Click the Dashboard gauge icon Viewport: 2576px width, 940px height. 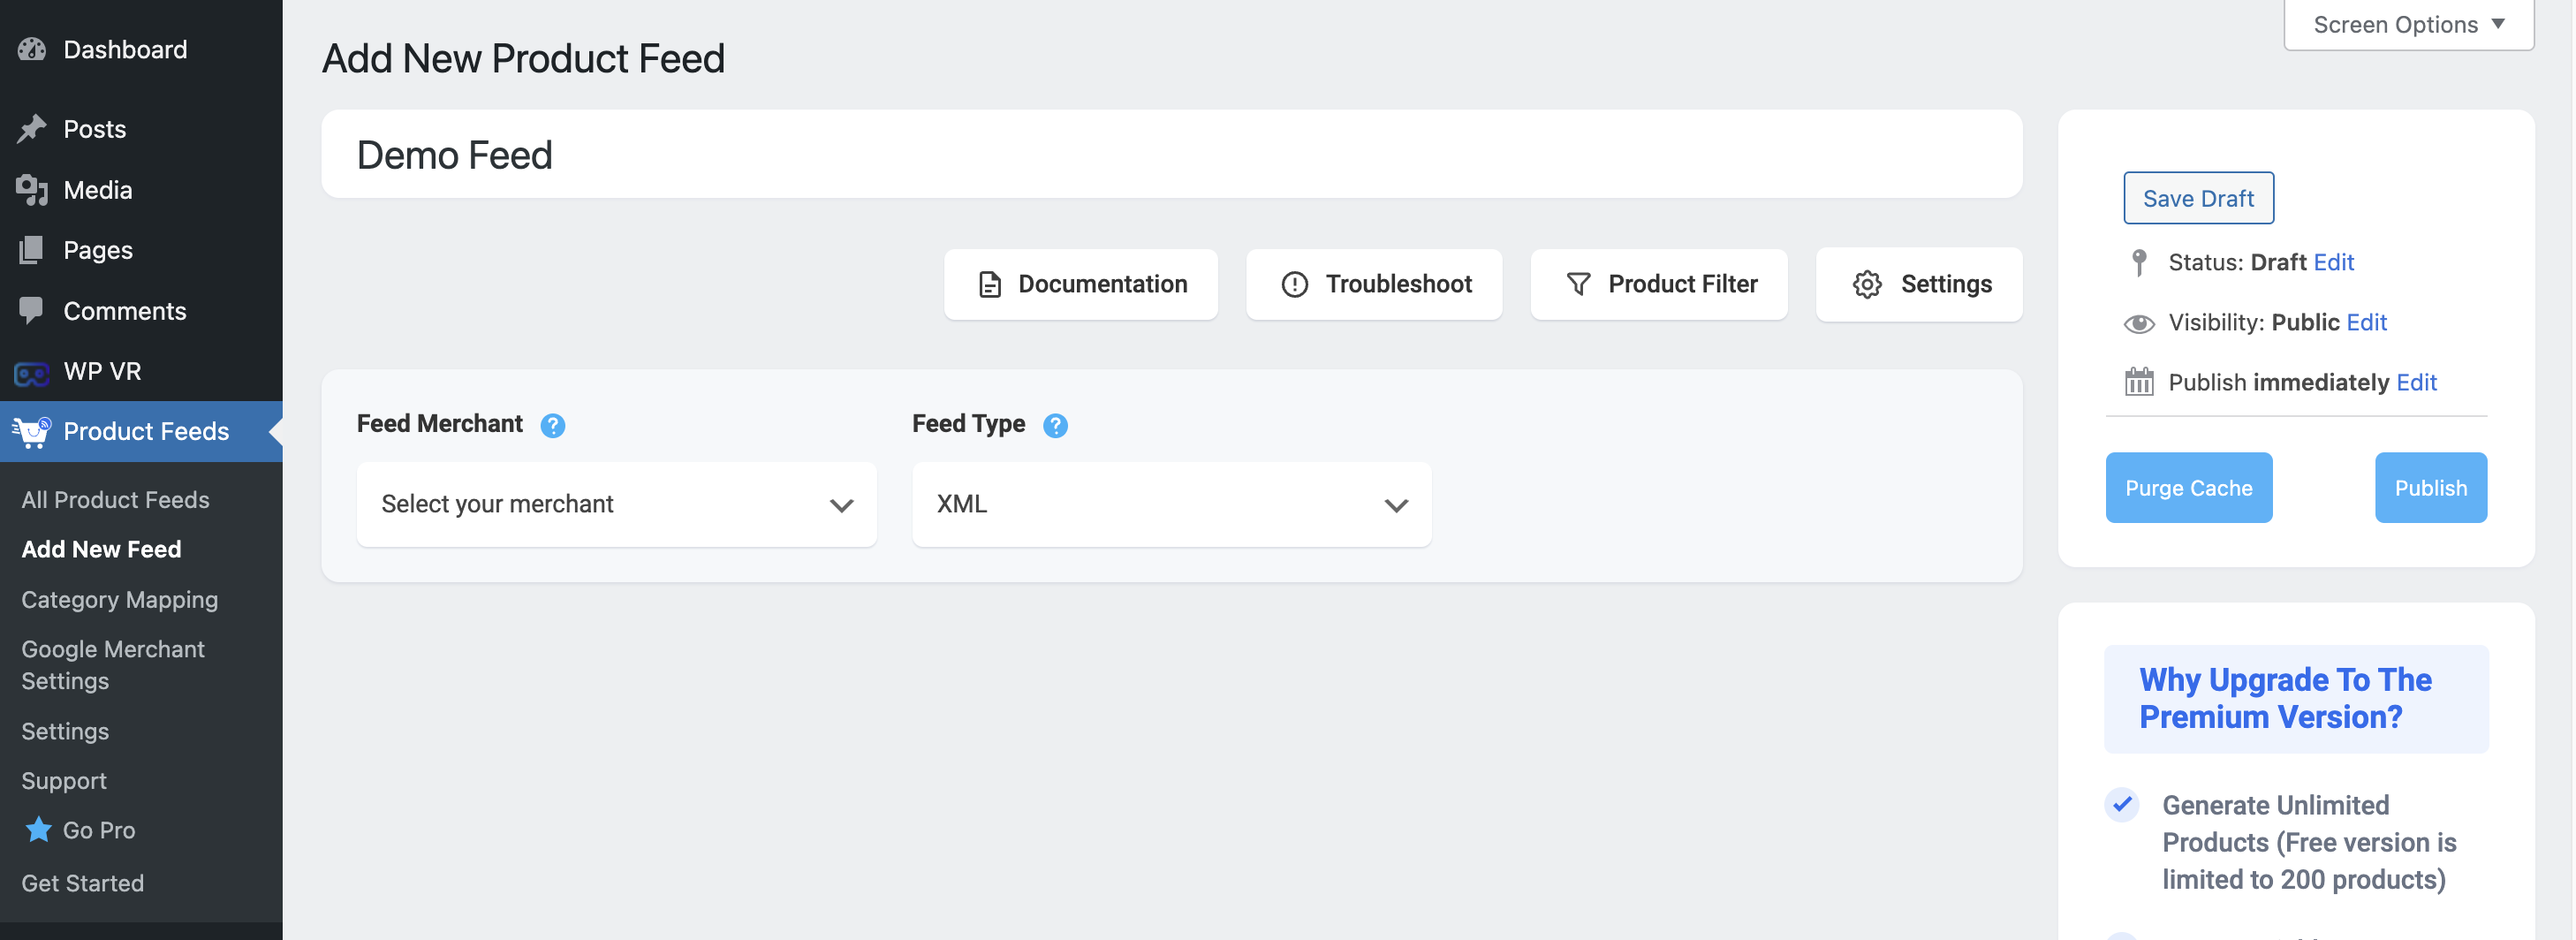click(32, 49)
